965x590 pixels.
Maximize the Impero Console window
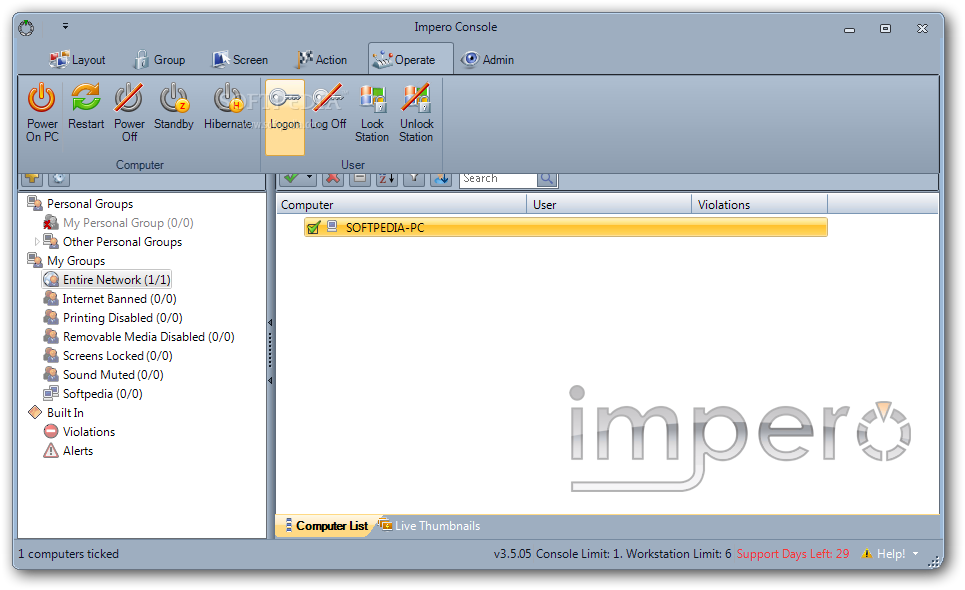click(x=885, y=28)
